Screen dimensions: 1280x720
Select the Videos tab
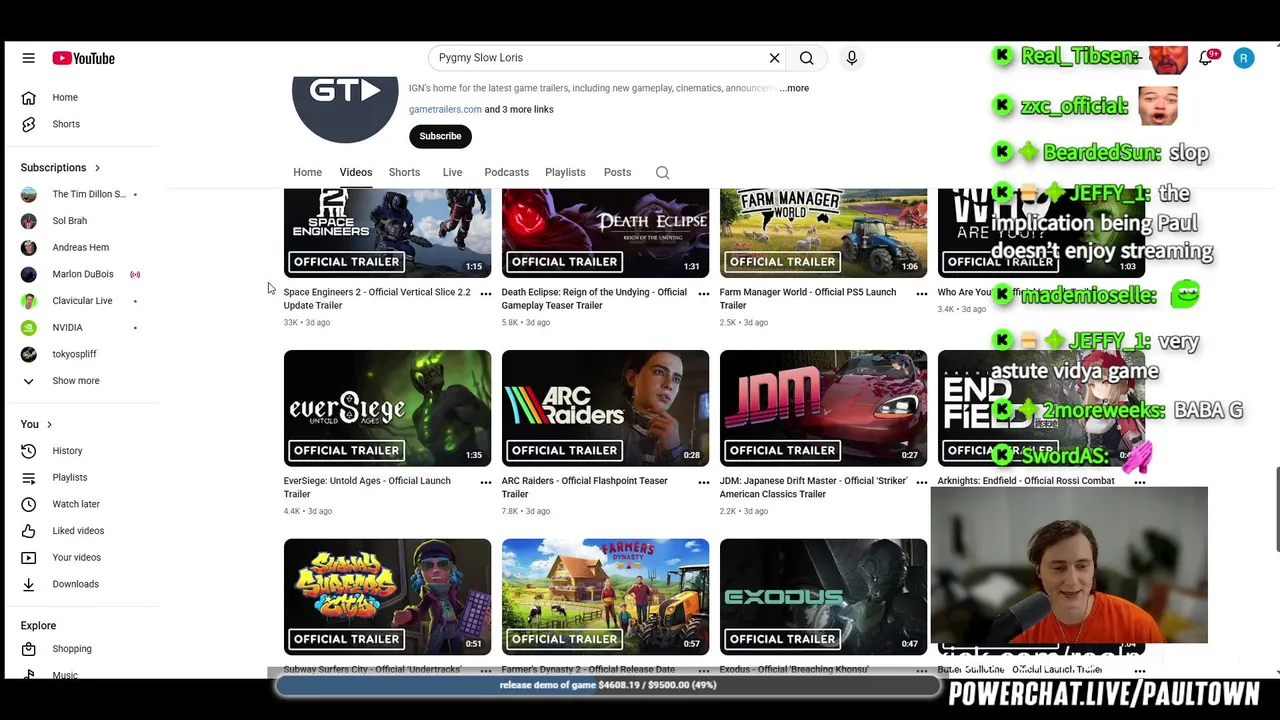(355, 172)
